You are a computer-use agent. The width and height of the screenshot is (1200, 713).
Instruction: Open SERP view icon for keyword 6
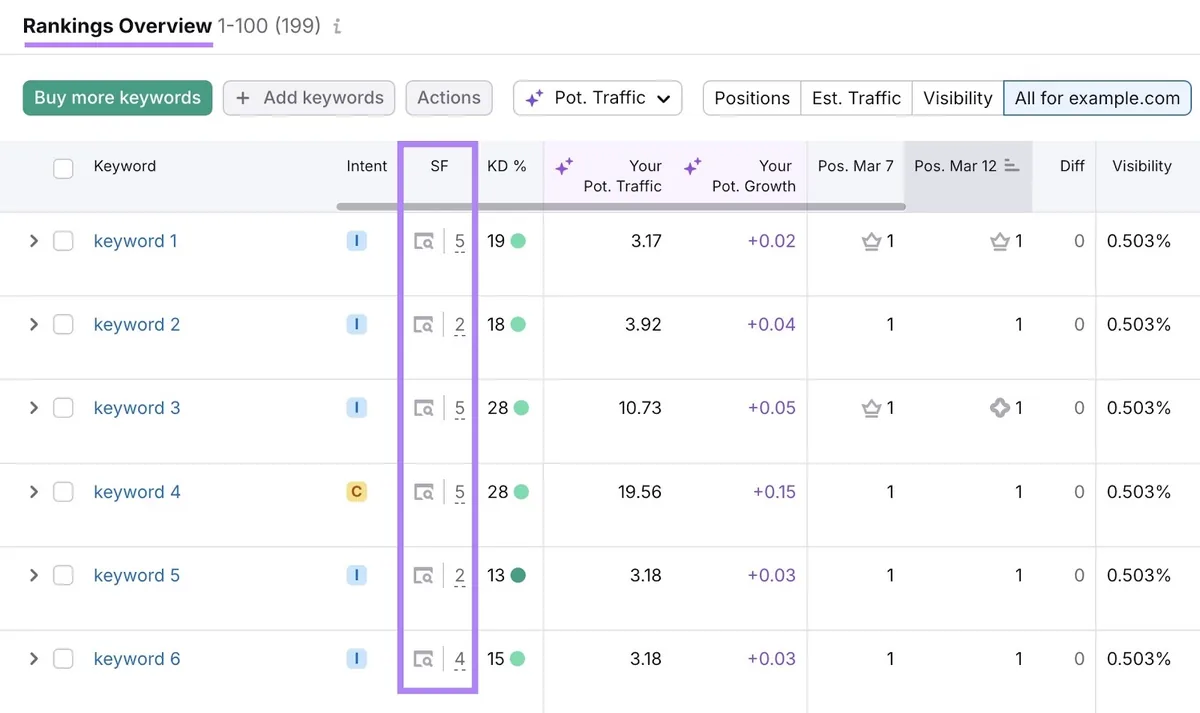(424, 659)
